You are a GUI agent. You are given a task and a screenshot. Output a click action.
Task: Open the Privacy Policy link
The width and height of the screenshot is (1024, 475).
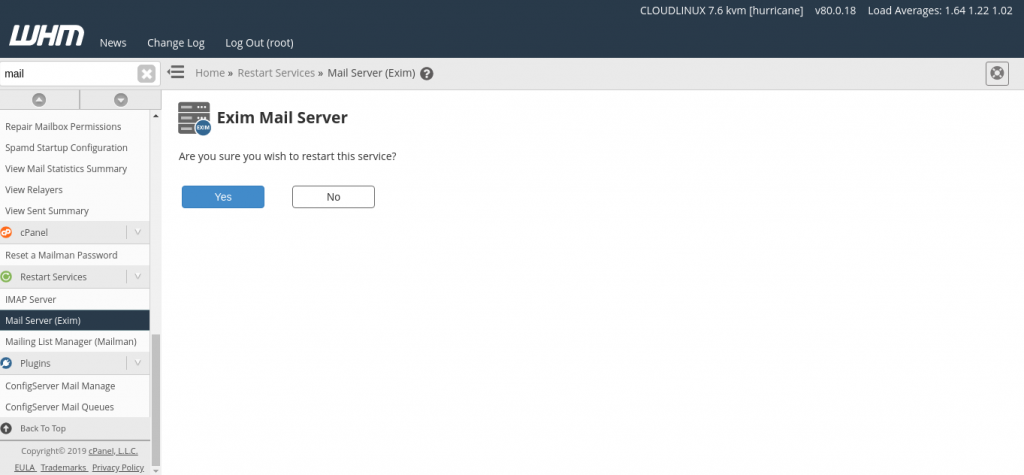[118, 468]
